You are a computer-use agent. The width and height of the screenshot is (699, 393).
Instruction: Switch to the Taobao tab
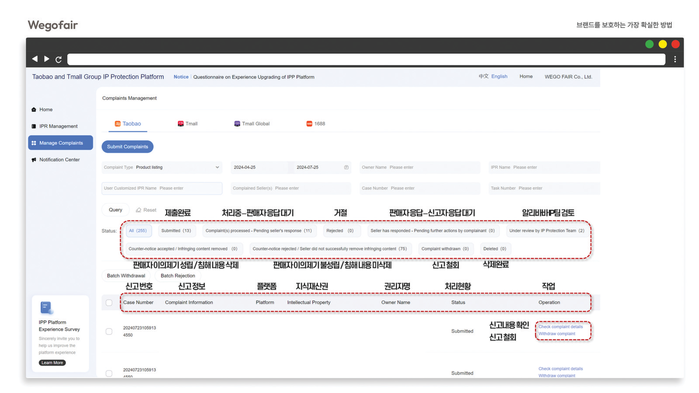128,124
